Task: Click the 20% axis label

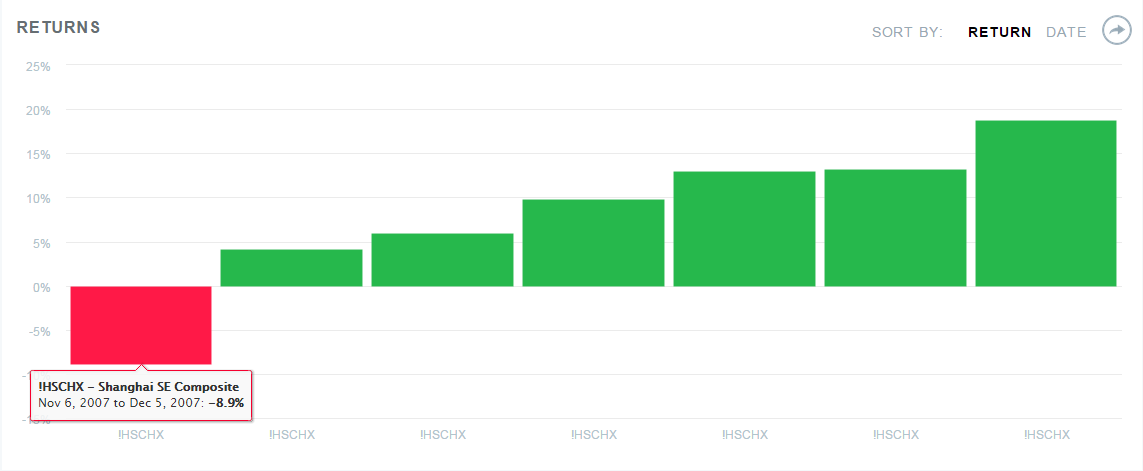Action: click(36, 110)
